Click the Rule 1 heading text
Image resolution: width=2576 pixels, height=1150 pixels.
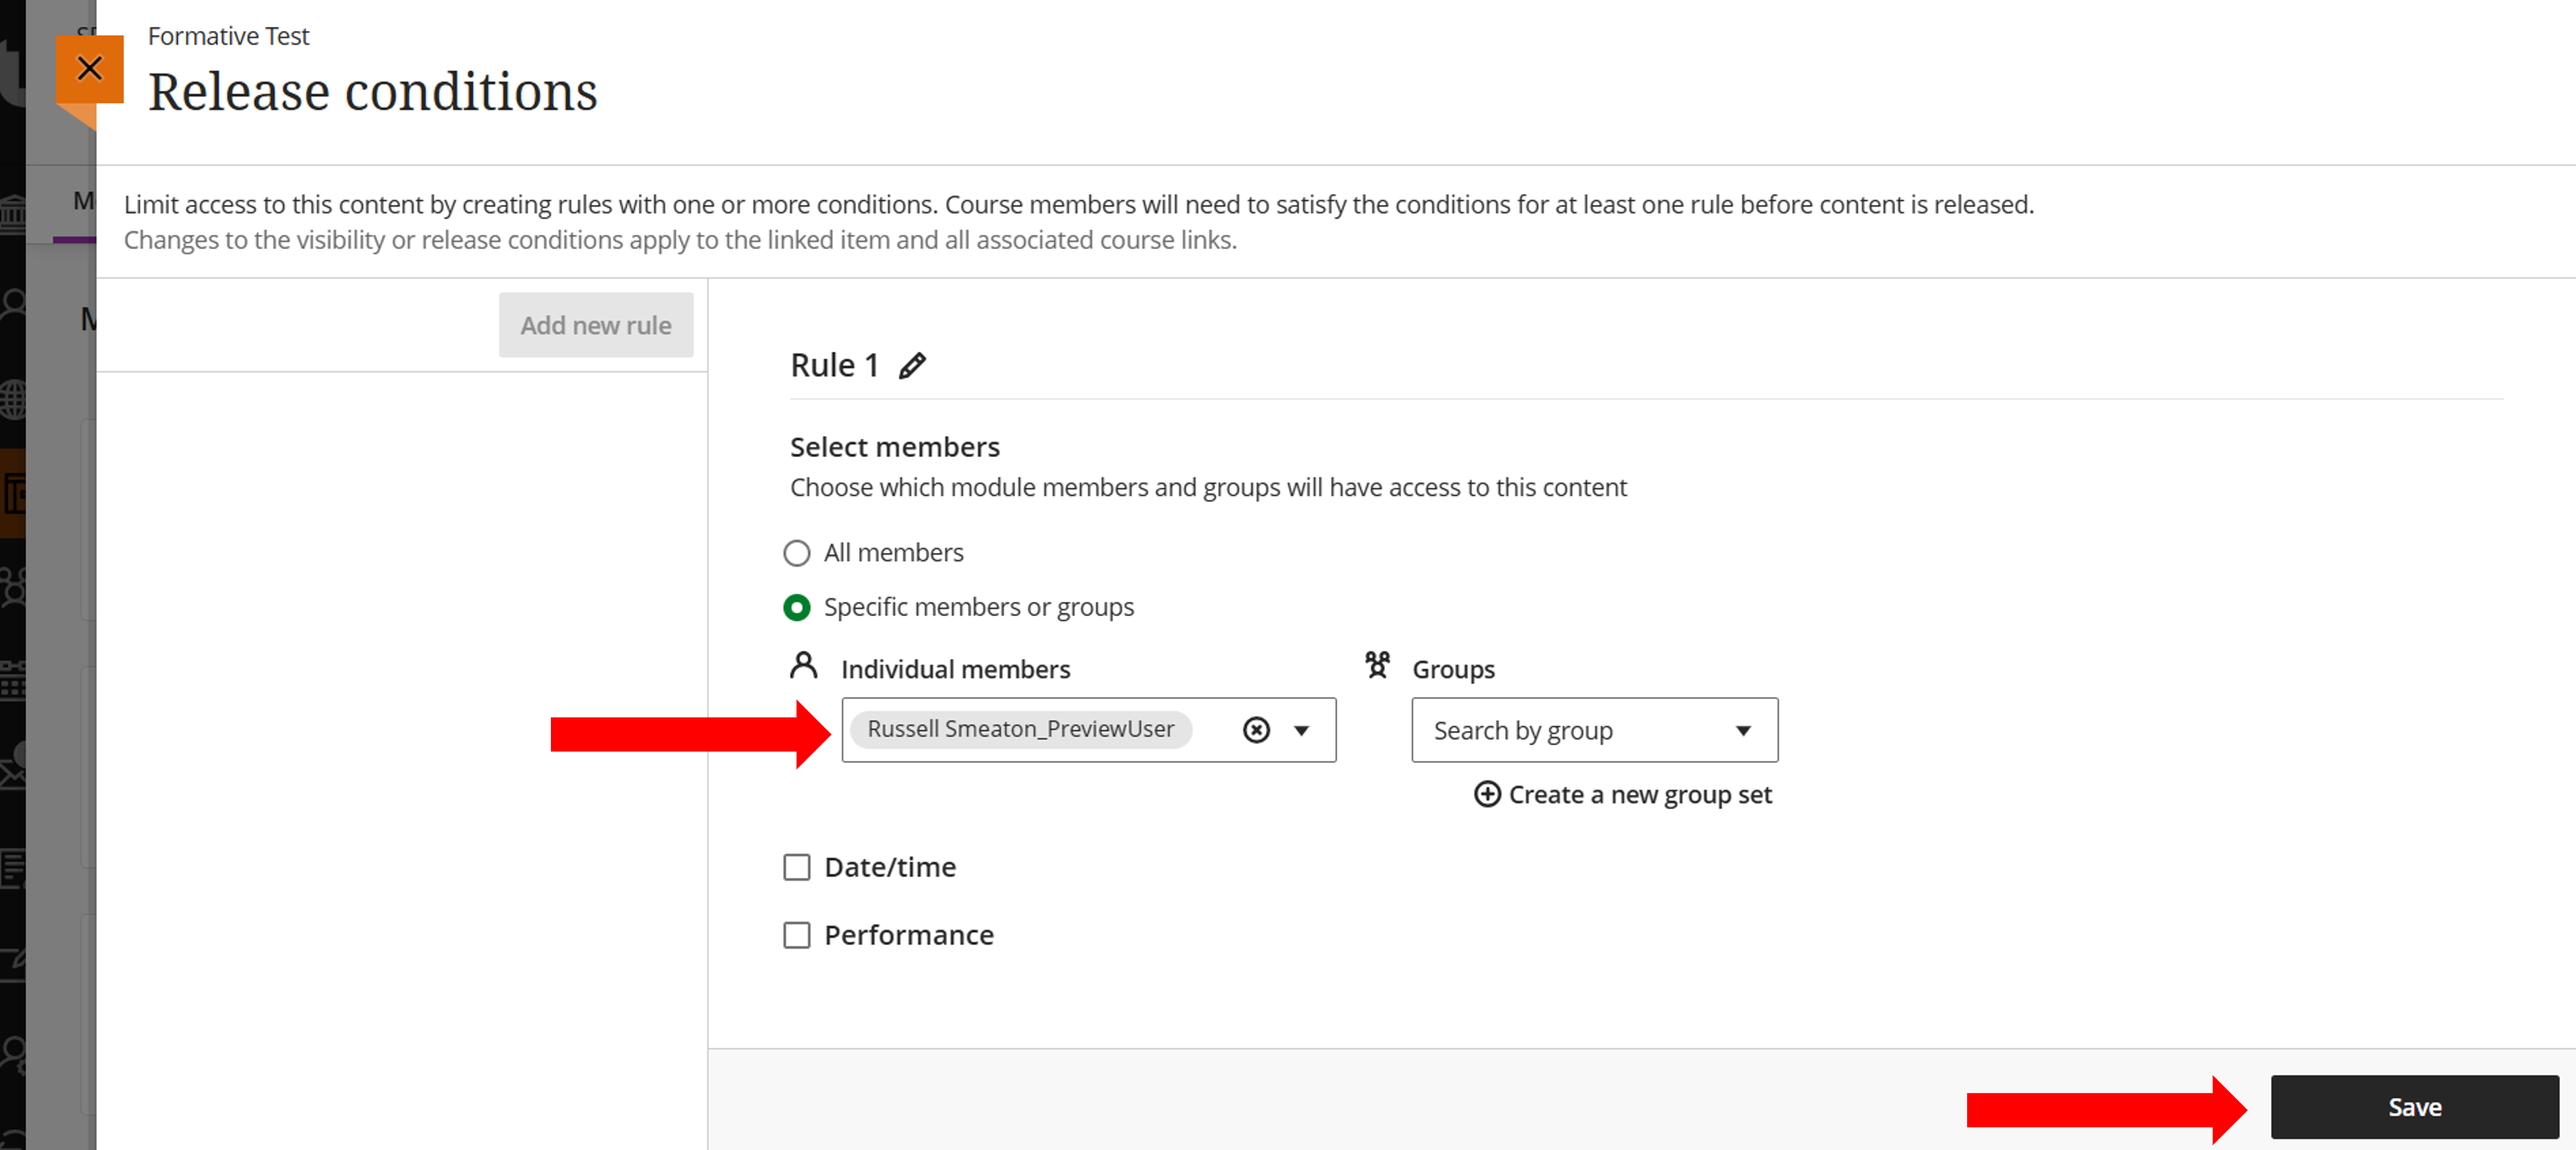(834, 366)
